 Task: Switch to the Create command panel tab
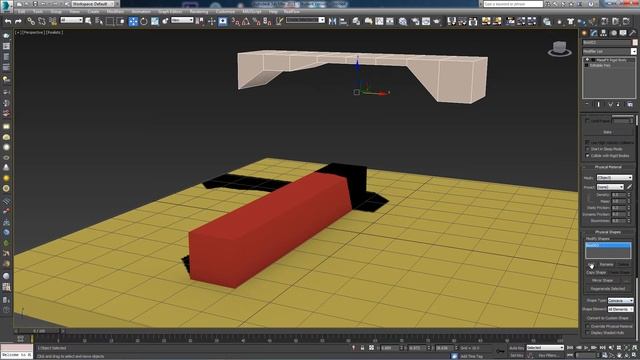pos(584,33)
